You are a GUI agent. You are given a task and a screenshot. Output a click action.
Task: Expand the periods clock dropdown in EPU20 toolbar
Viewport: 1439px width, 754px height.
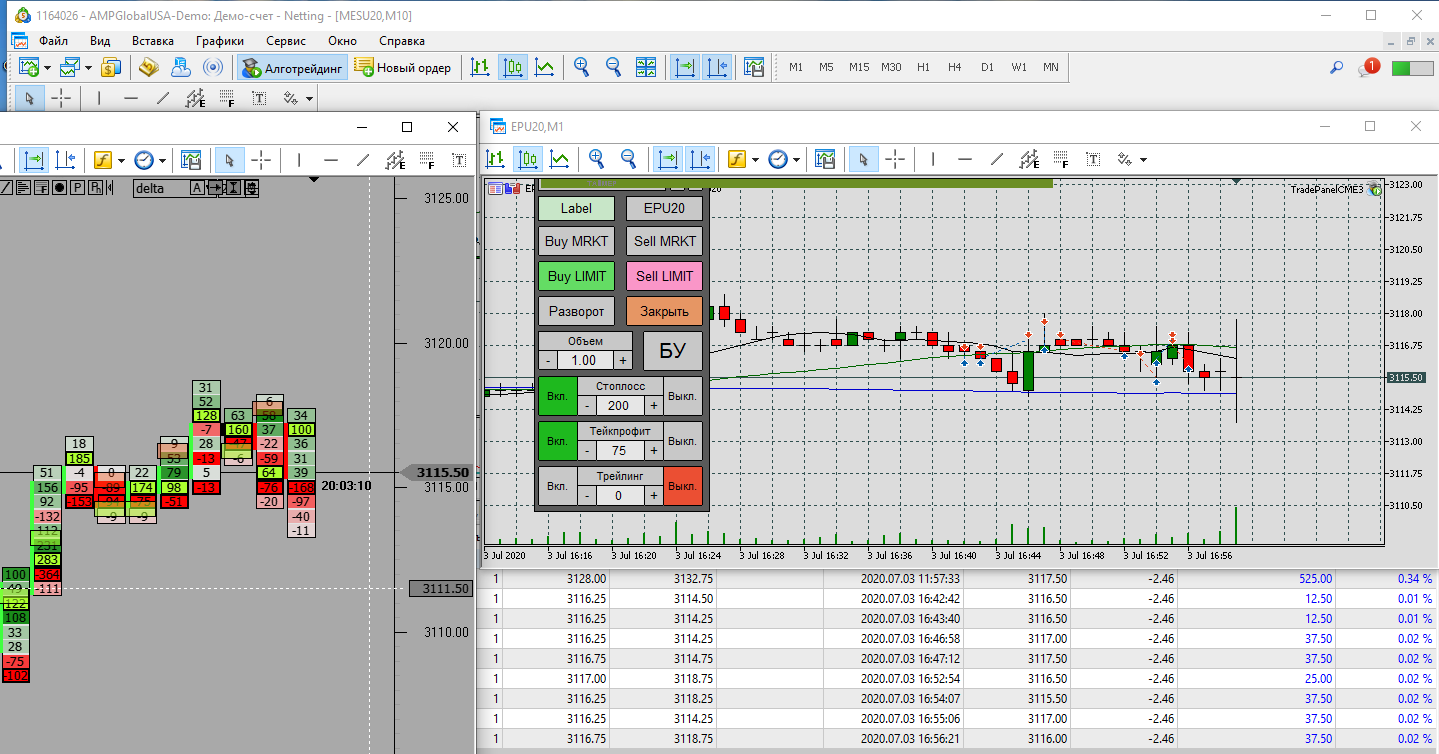pos(798,160)
